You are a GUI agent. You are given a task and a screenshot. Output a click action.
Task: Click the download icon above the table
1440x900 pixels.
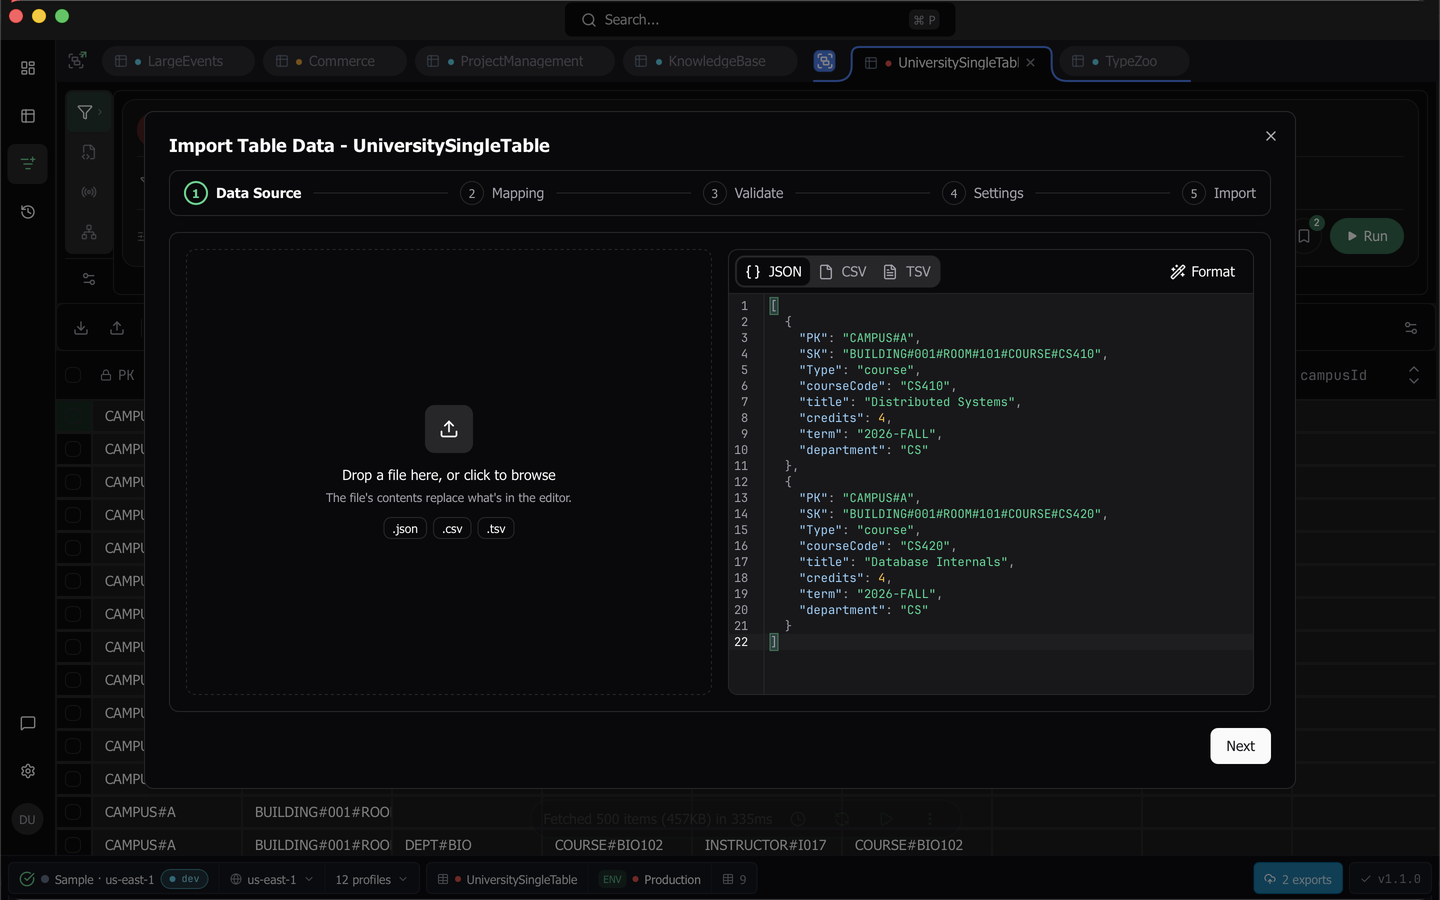pyautogui.click(x=81, y=328)
